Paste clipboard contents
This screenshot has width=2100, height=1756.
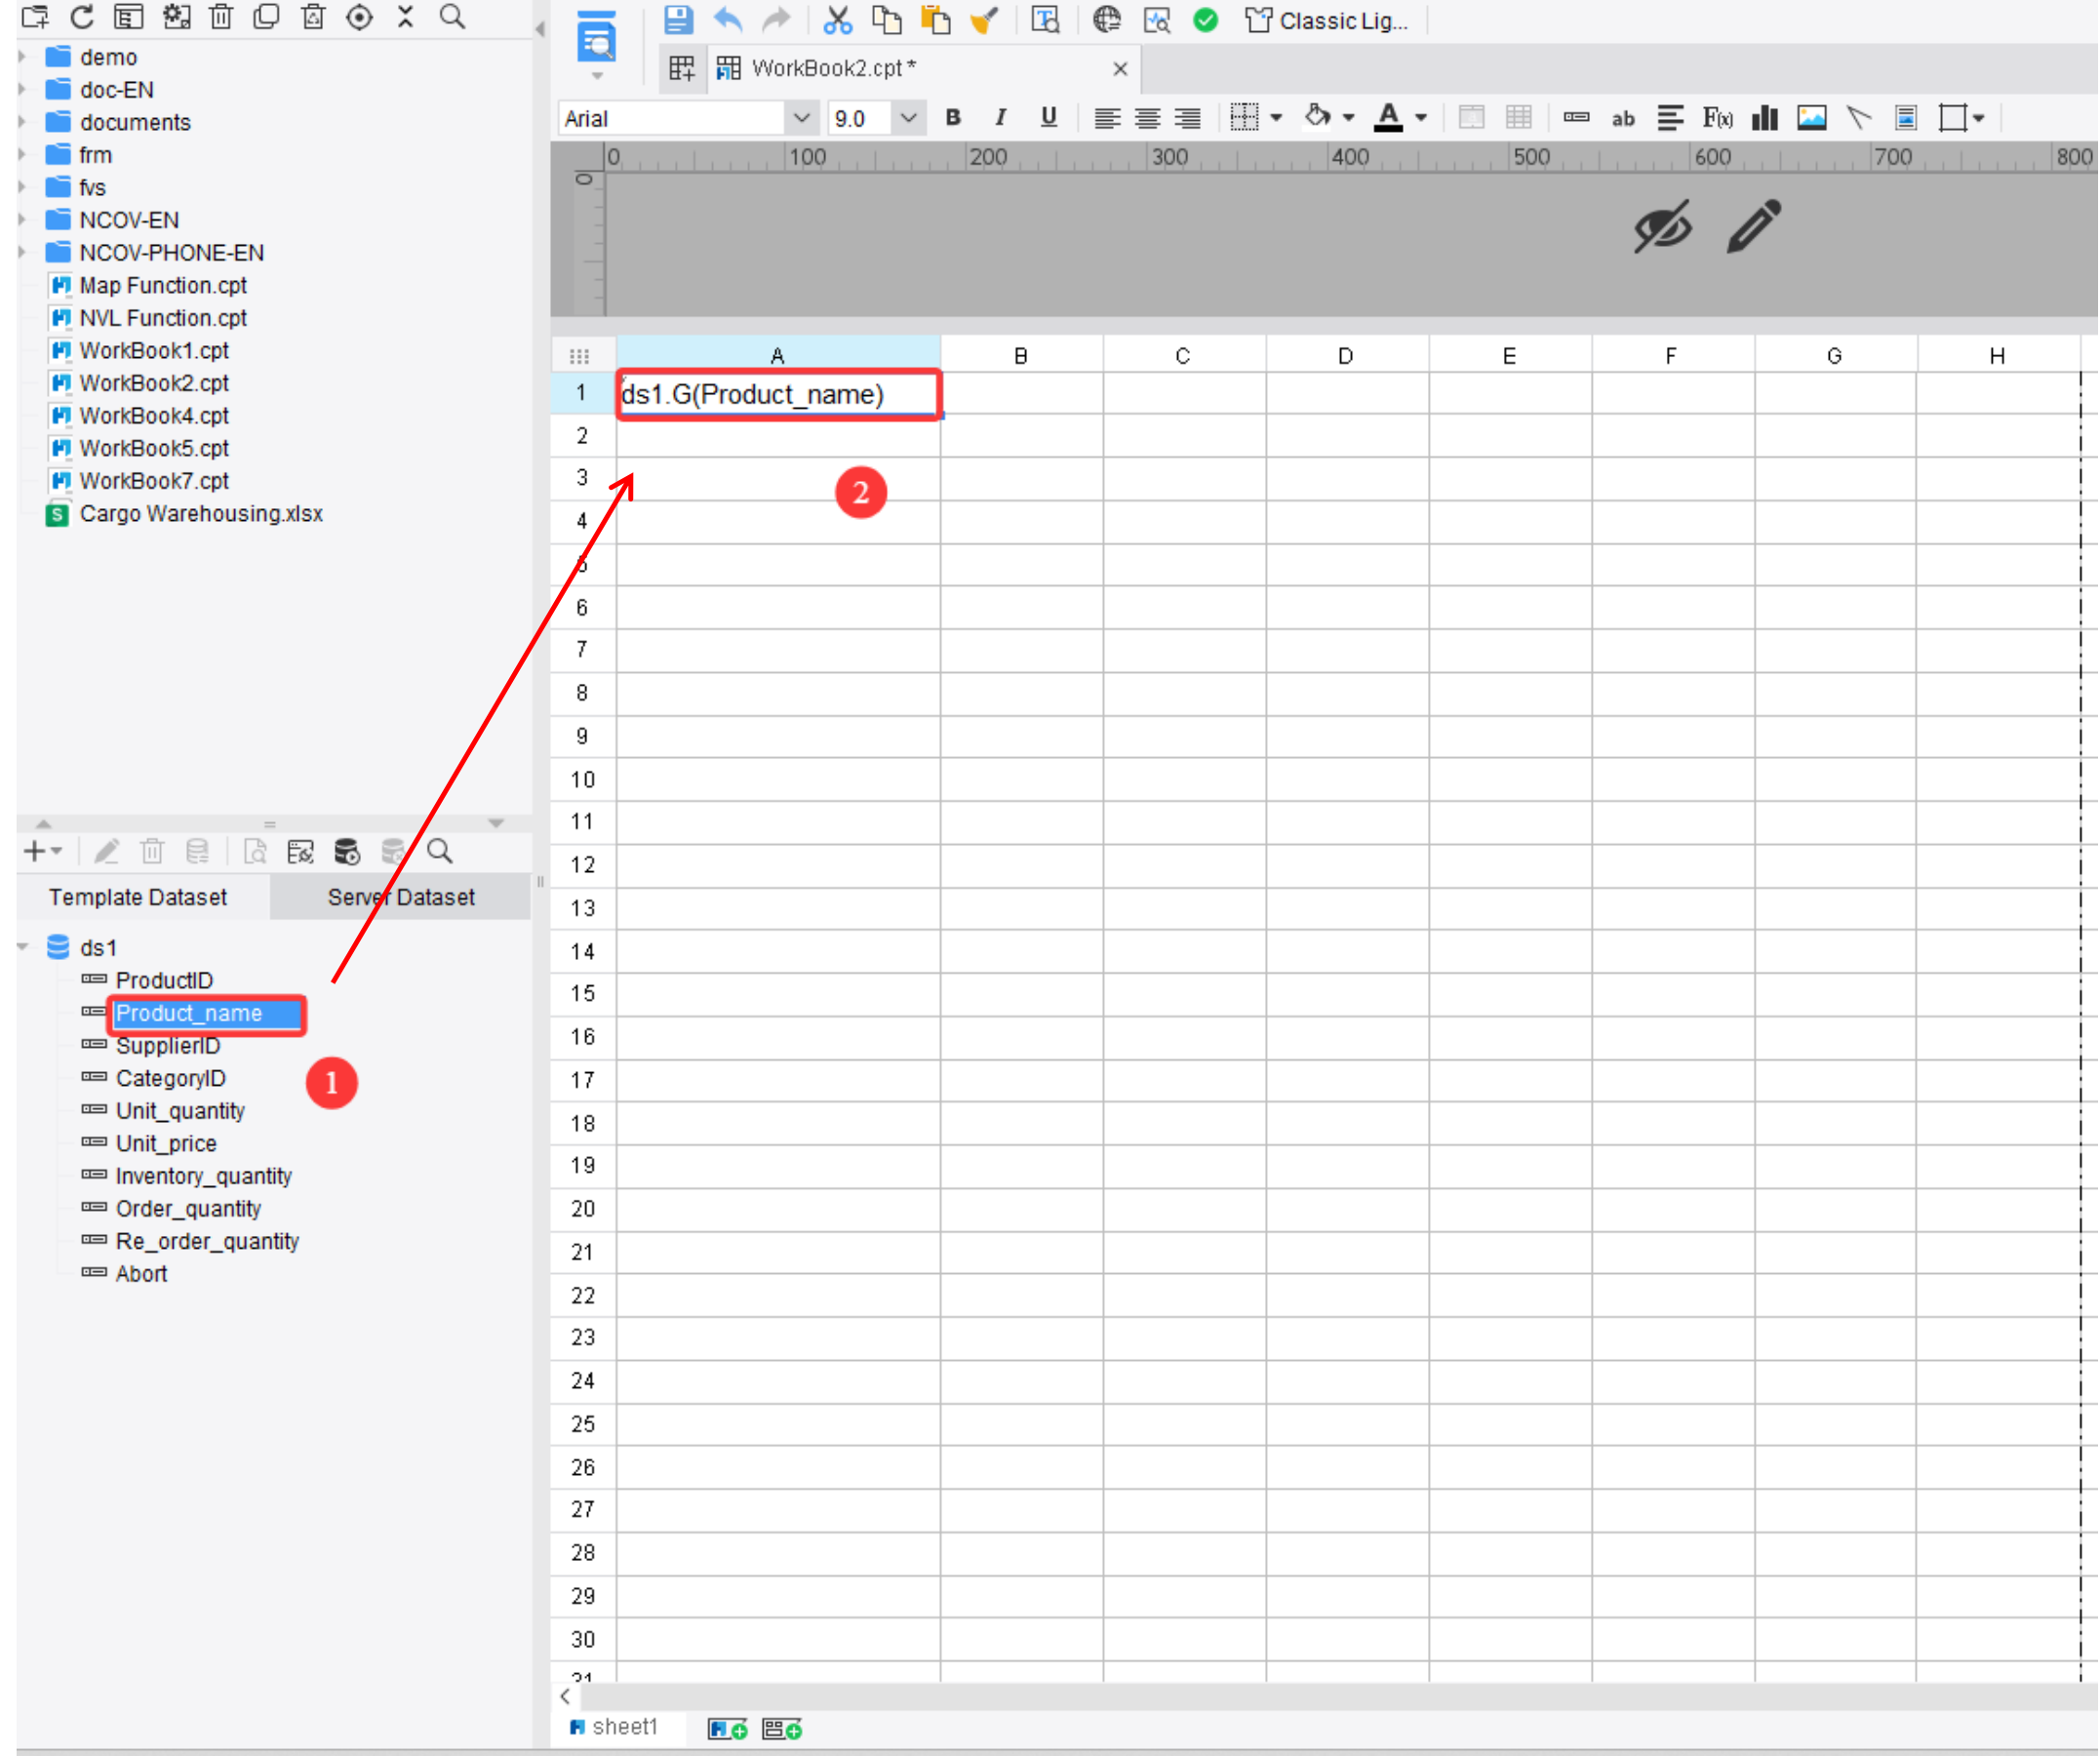coord(935,19)
